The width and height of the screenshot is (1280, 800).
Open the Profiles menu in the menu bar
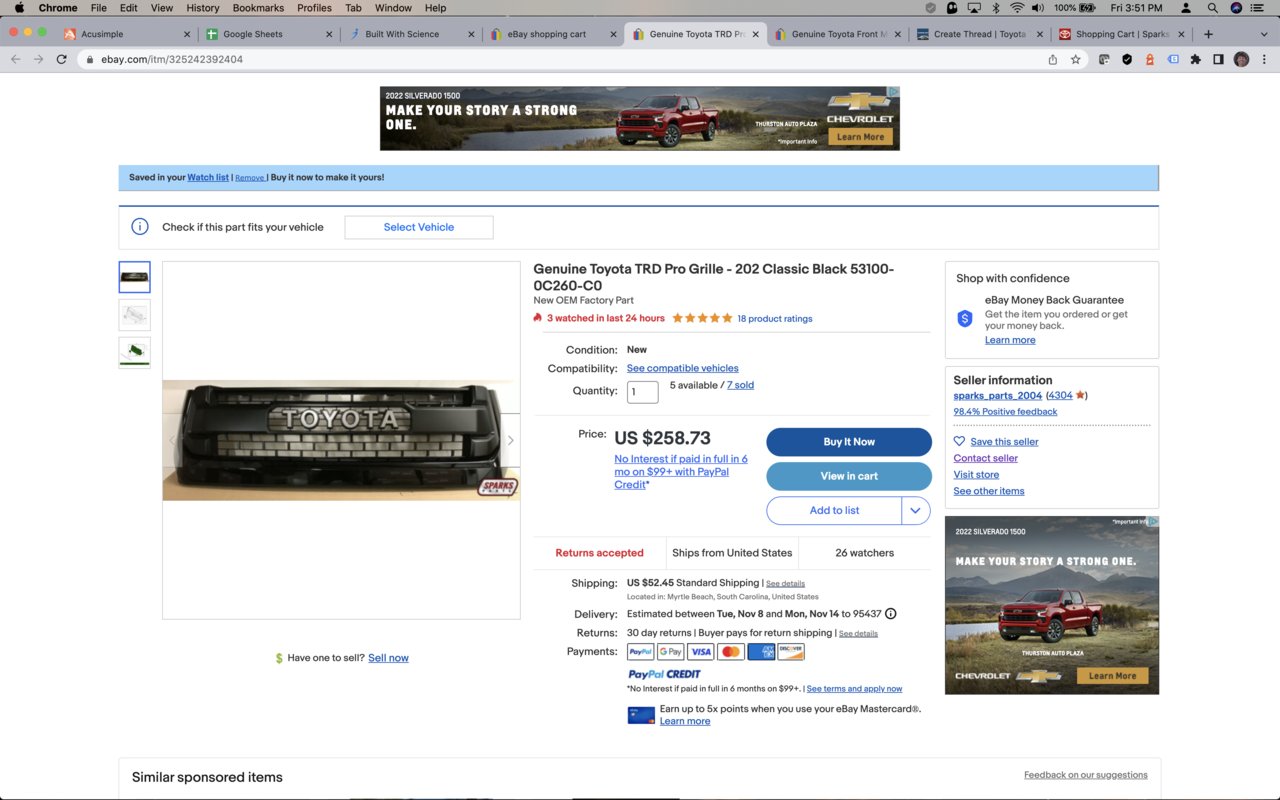[314, 8]
